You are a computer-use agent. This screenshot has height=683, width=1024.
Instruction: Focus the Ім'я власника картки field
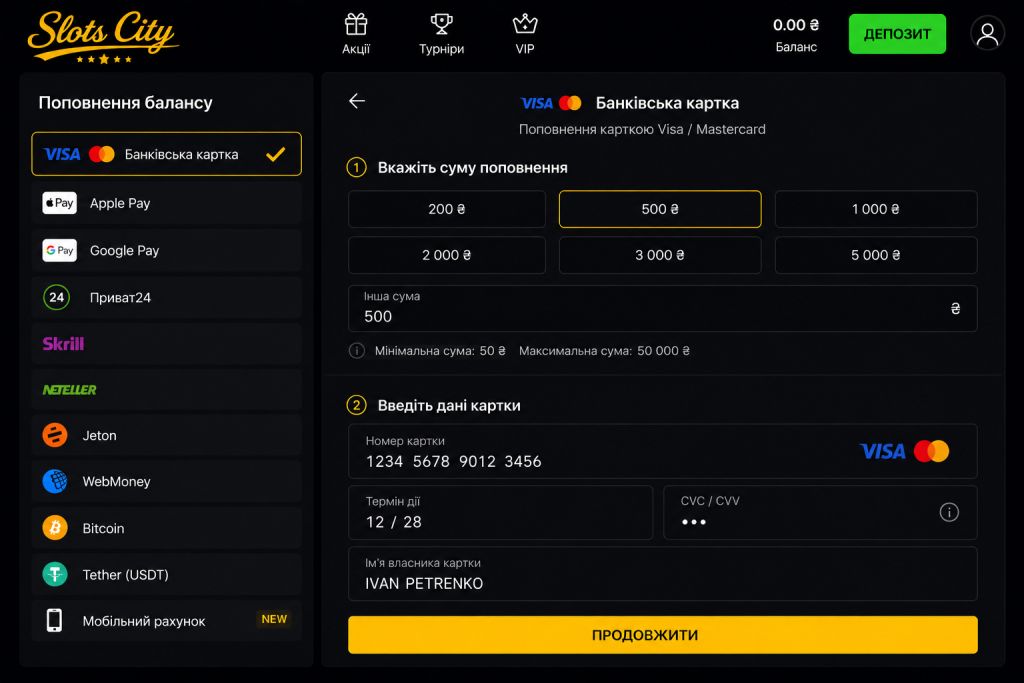tap(663, 574)
